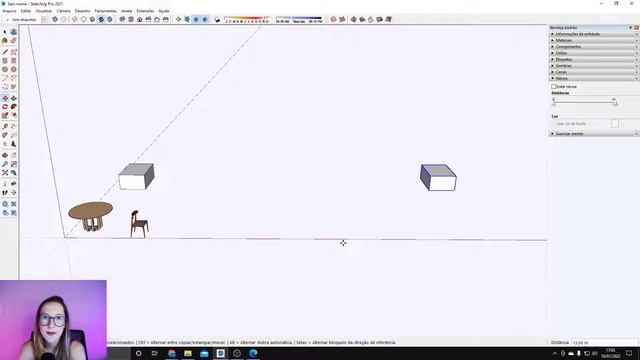Image resolution: width=640 pixels, height=360 pixels.
Task: Toggle display section planes
Action: [187, 19]
